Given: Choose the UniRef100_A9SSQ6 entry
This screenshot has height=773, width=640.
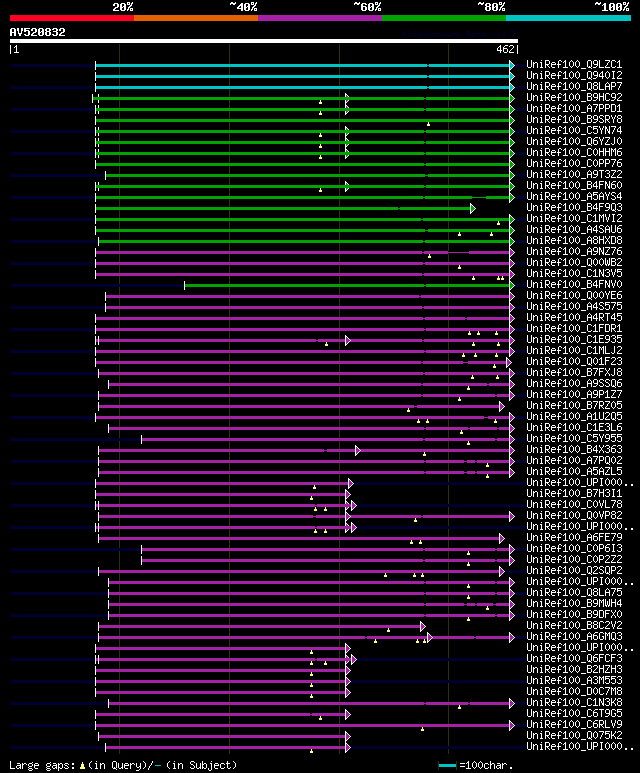Looking at the screenshot, I should point(574,384).
